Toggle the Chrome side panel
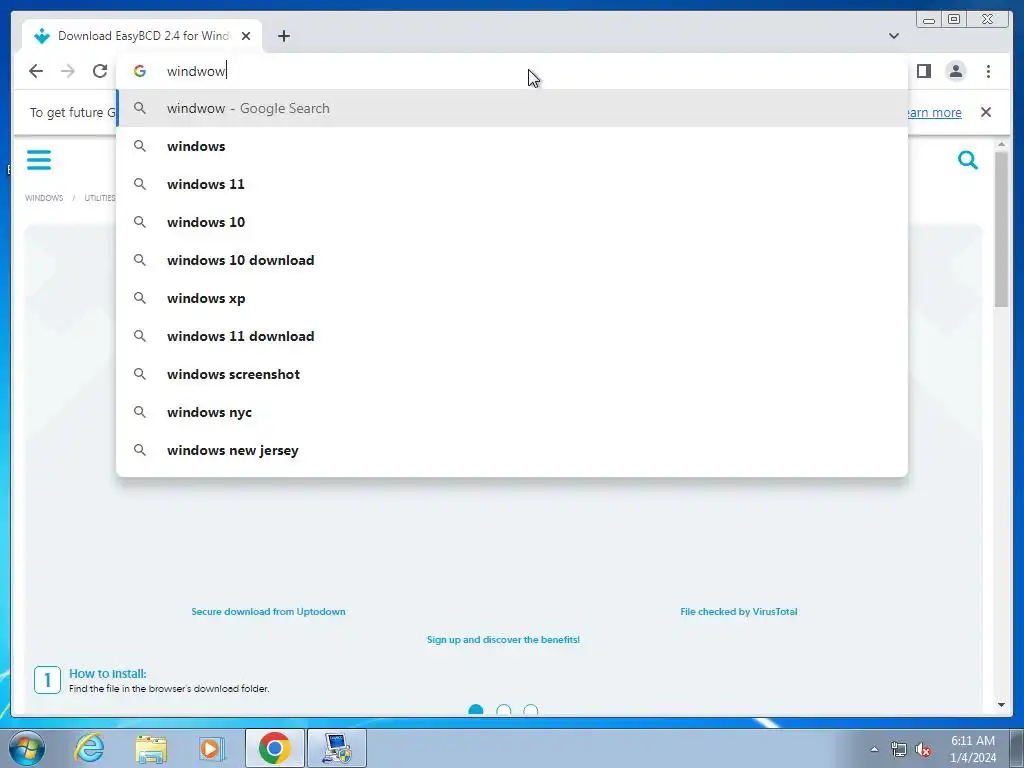Viewport: 1024px width, 768px height. [923, 71]
